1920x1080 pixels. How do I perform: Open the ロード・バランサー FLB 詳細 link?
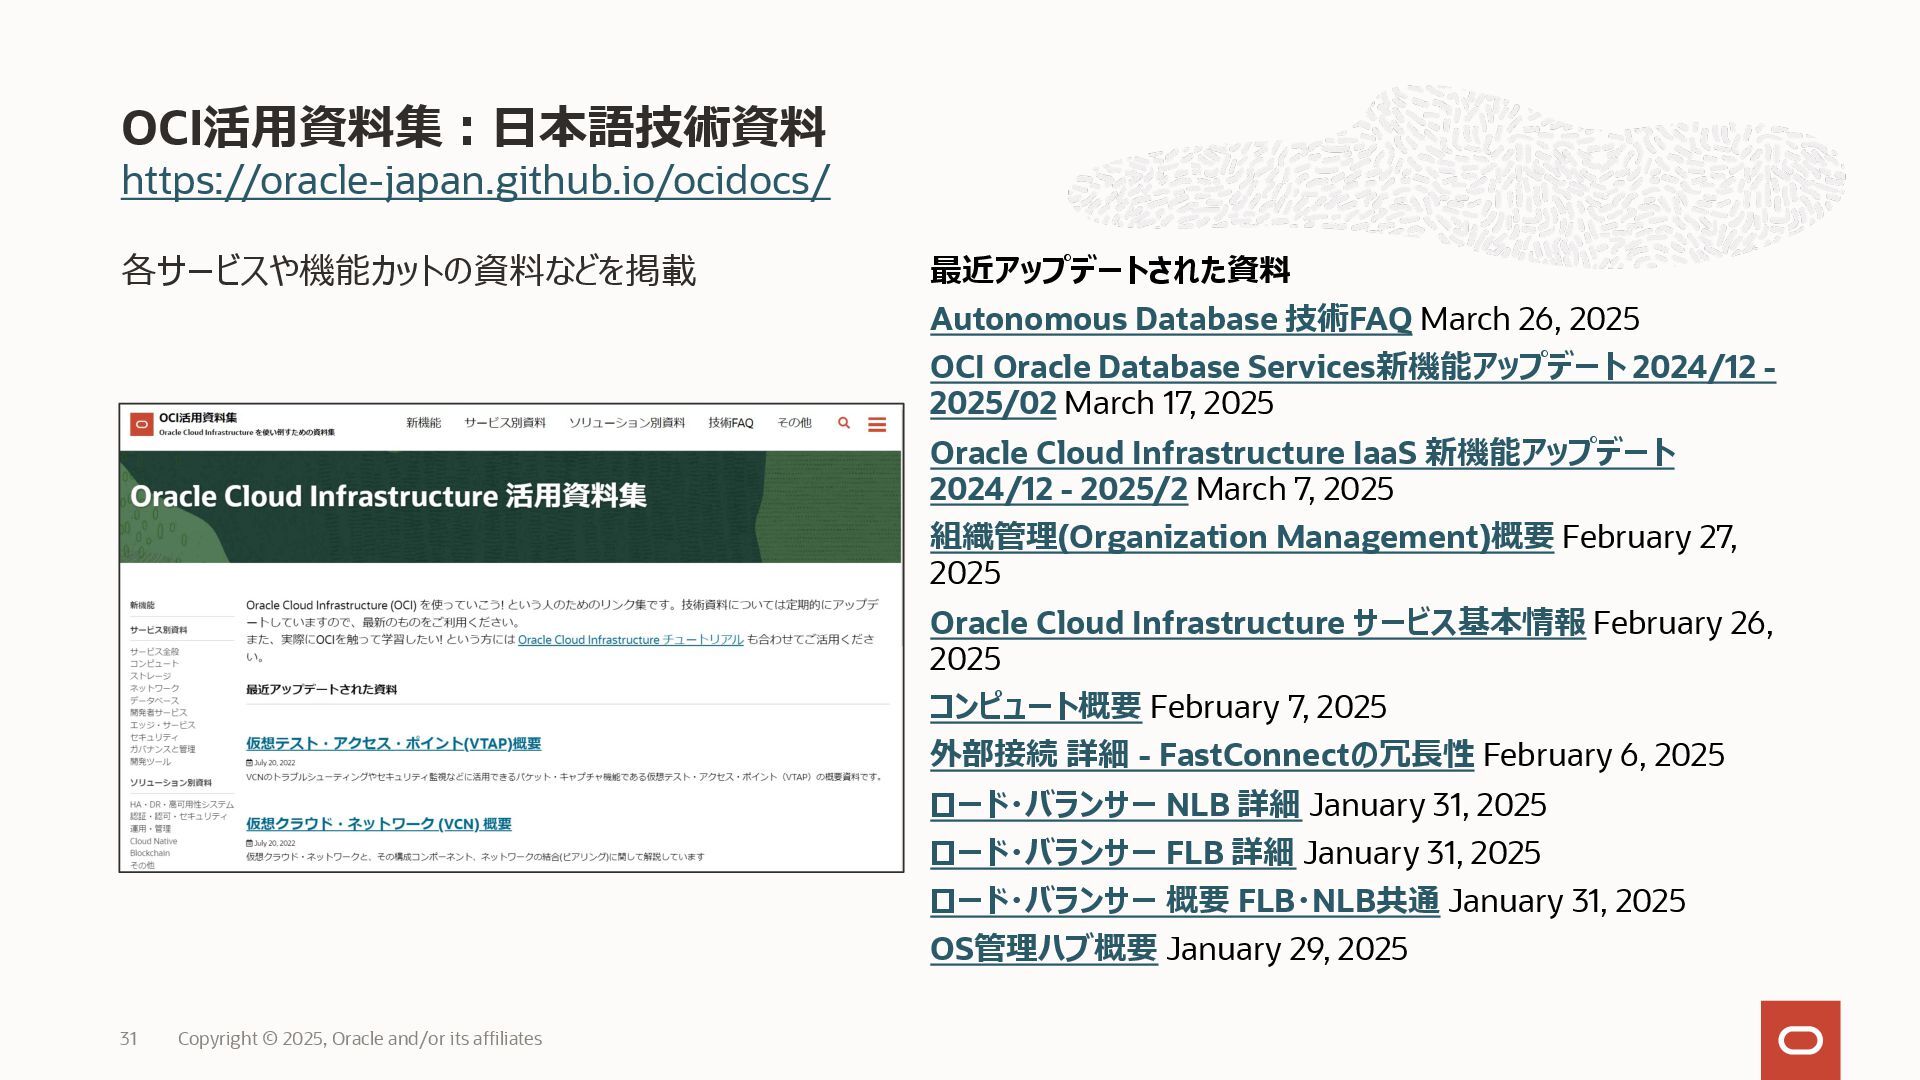(x=1112, y=853)
